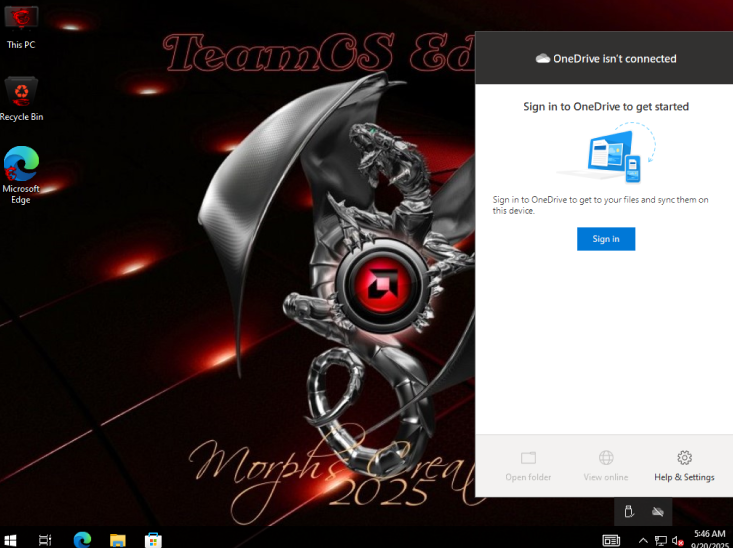Open Help & Settings in OneDrive panel
Viewport: 733px width, 548px height.
[x=684, y=466]
